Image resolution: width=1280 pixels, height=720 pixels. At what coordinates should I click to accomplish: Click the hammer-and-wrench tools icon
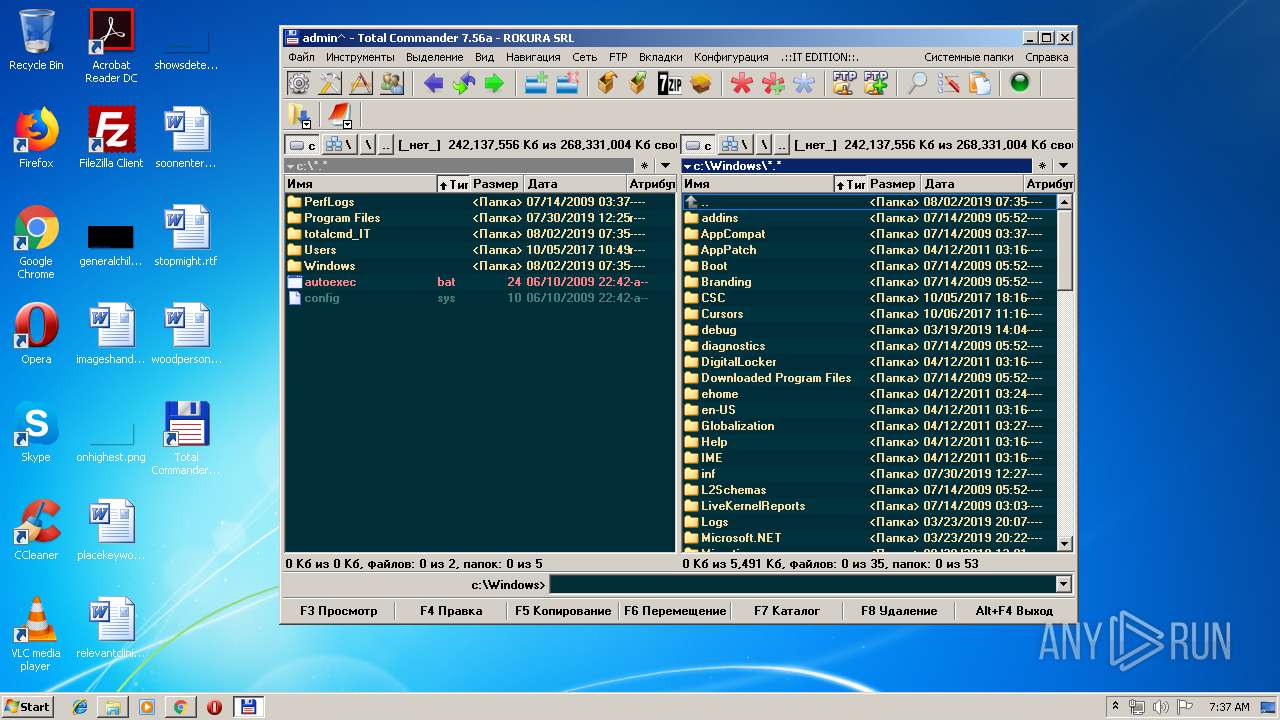pos(330,83)
